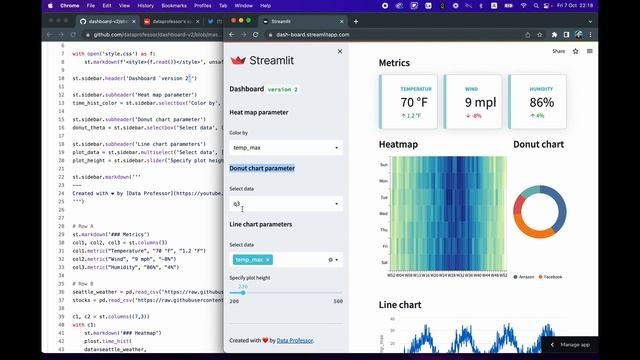
Task: Open the View menu
Action: 124,6
